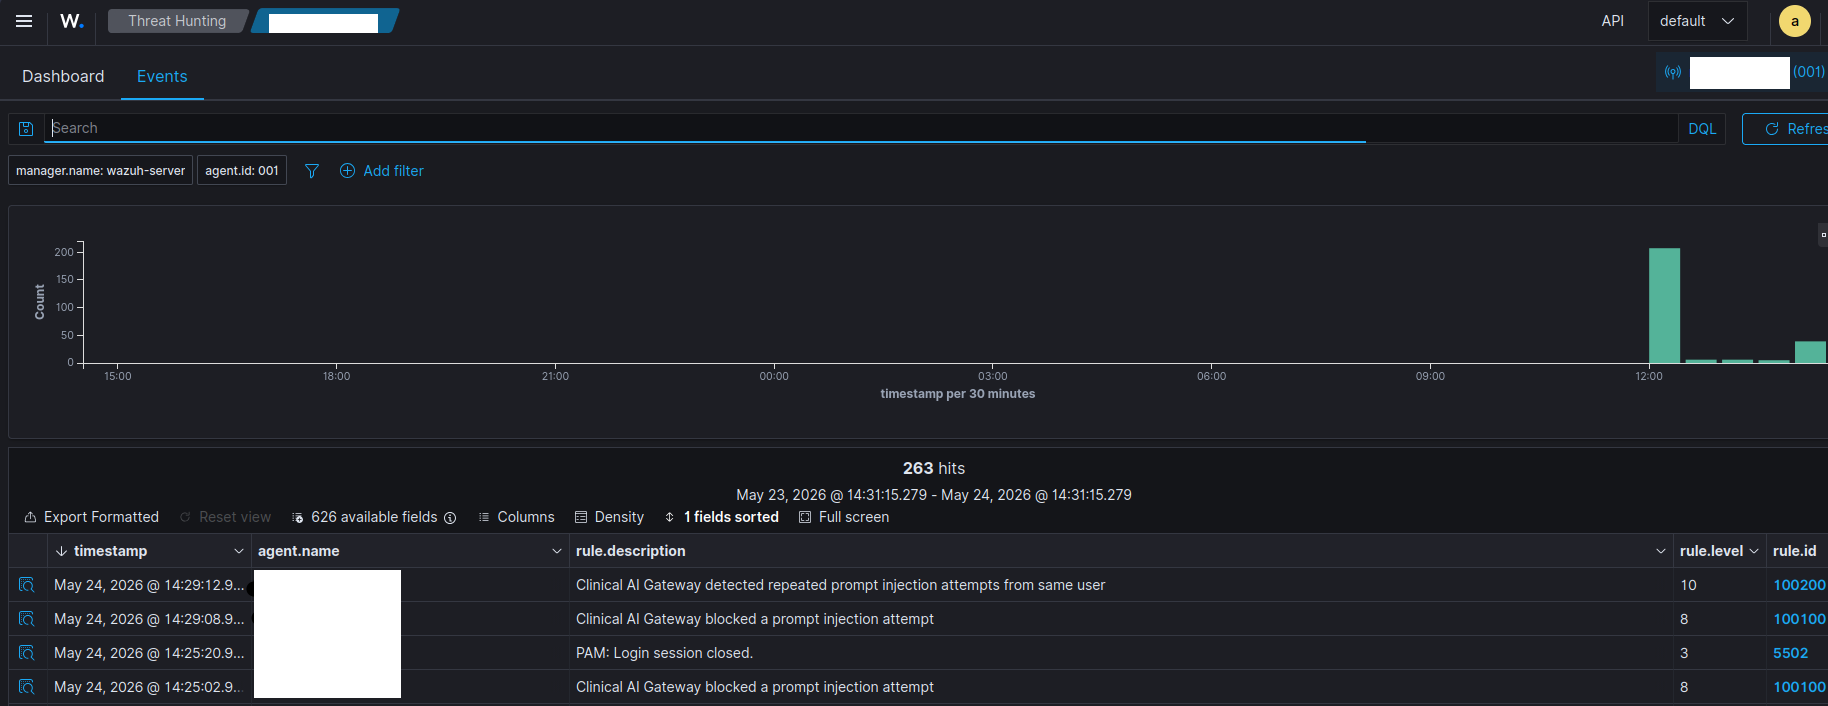Open rule 5502 link
Image resolution: width=1828 pixels, height=706 pixels.
click(1790, 653)
